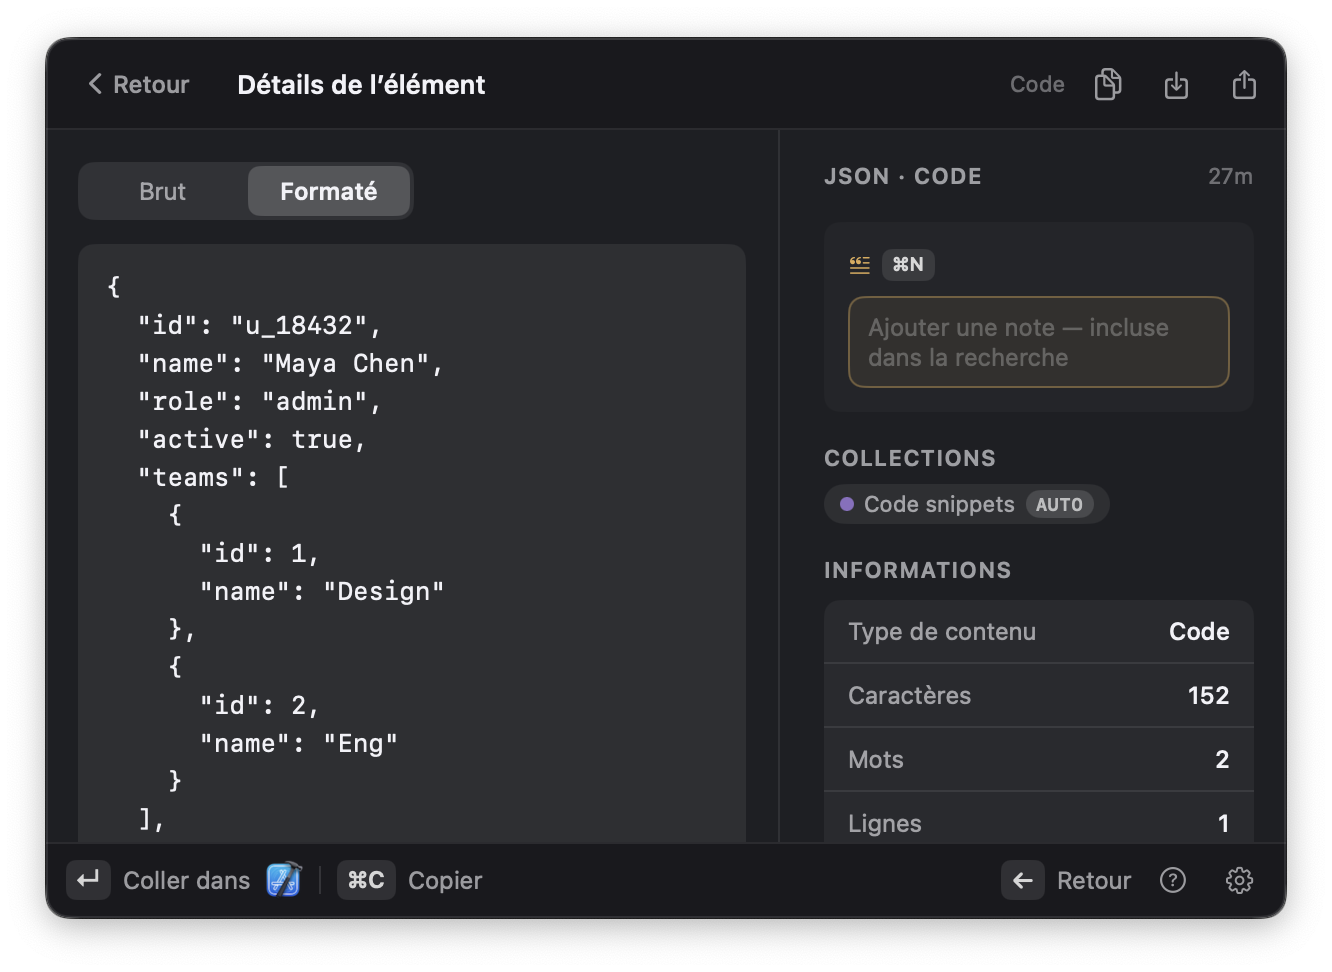Click the ⌘N shortcut badge
This screenshot has width=1332, height=972.
(908, 264)
